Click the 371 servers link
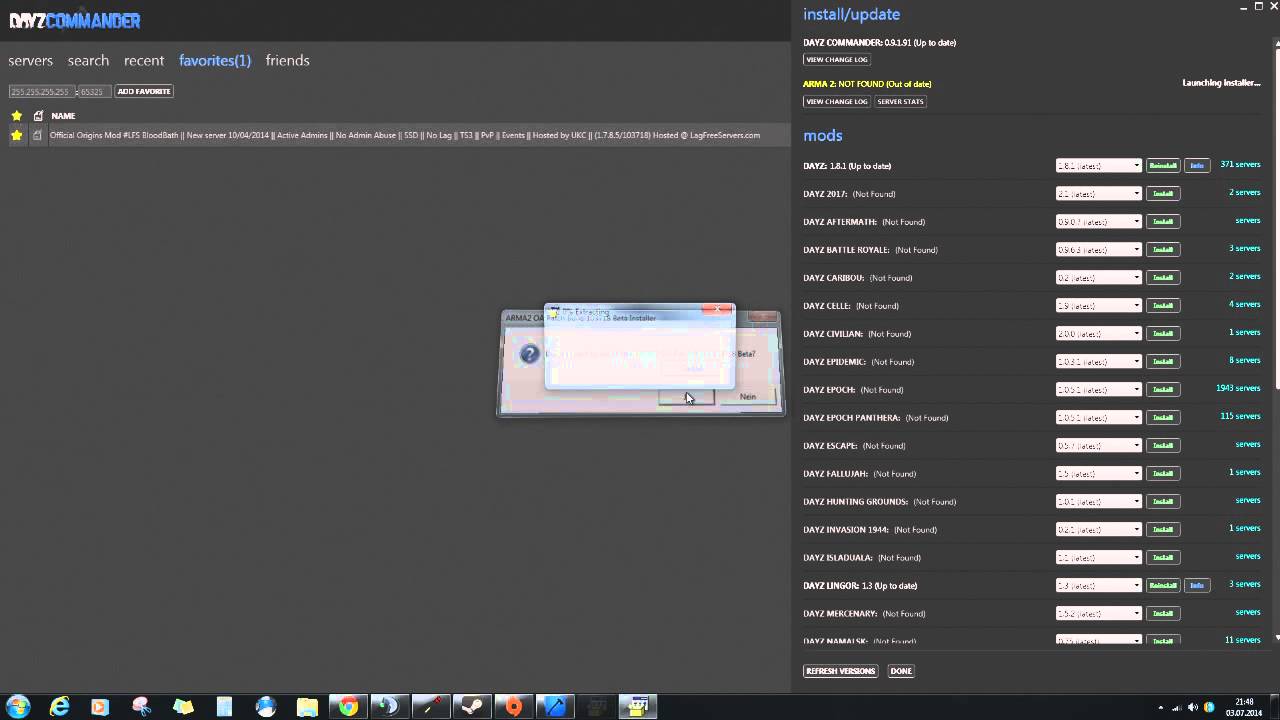The height and width of the screenshot is (720, 1280). coord(1240,165)
